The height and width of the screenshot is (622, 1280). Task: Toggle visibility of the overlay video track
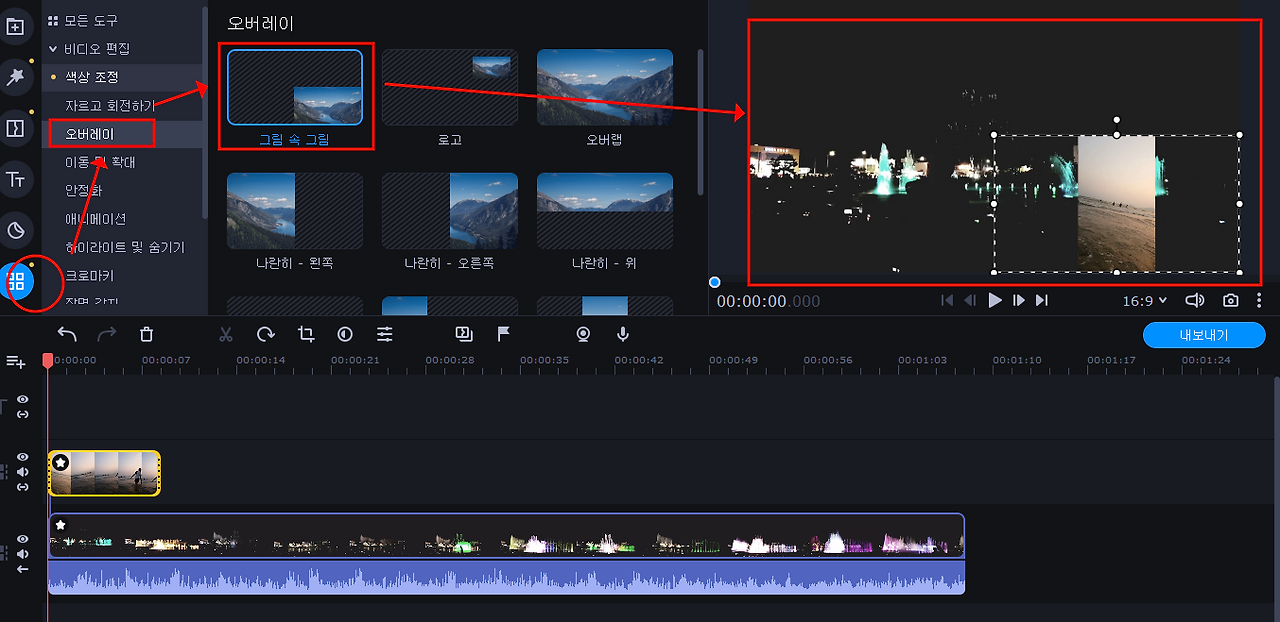click(x=23, y=457)
